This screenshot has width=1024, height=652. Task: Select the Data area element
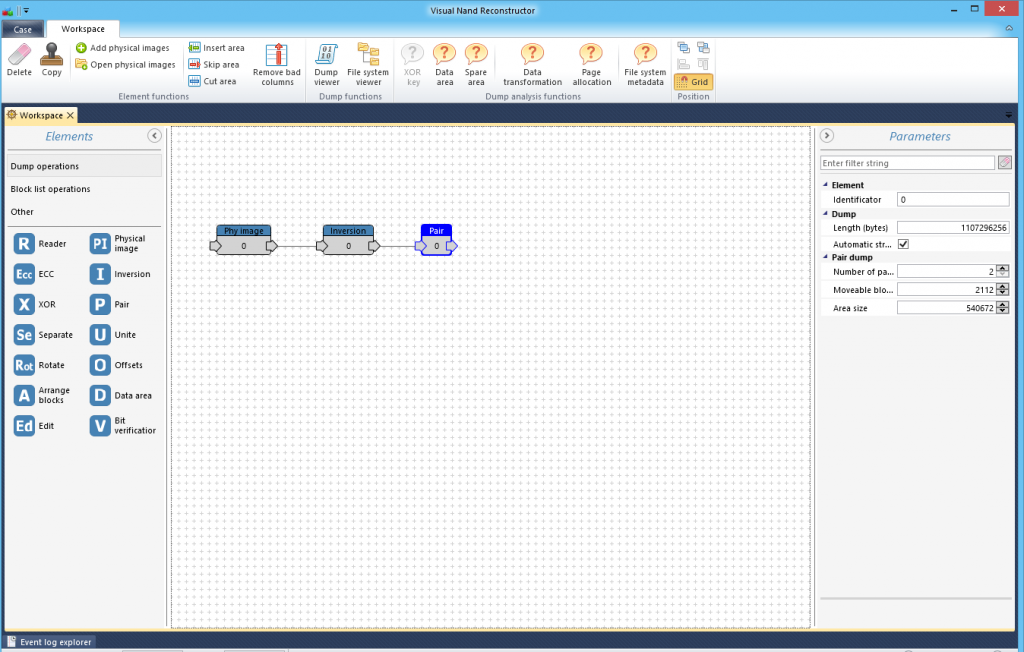(x=121, y=395)
